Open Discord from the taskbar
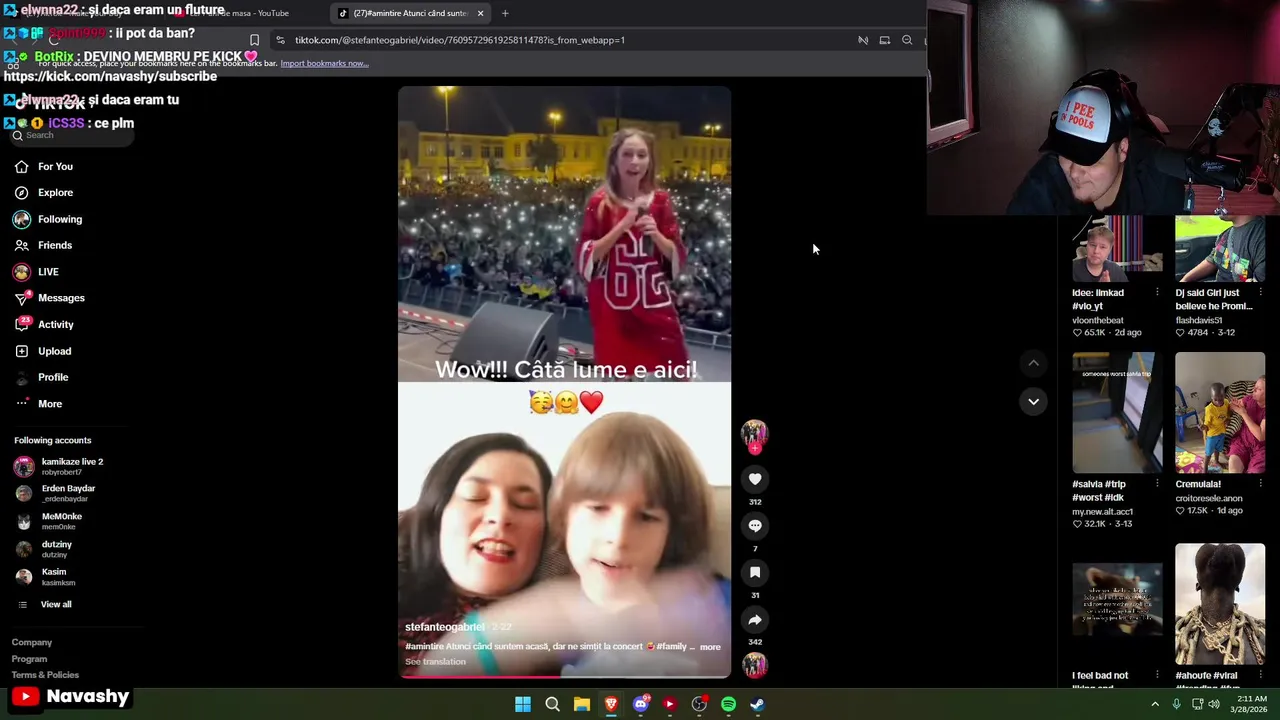The image size is (1280, 720). 641,704
